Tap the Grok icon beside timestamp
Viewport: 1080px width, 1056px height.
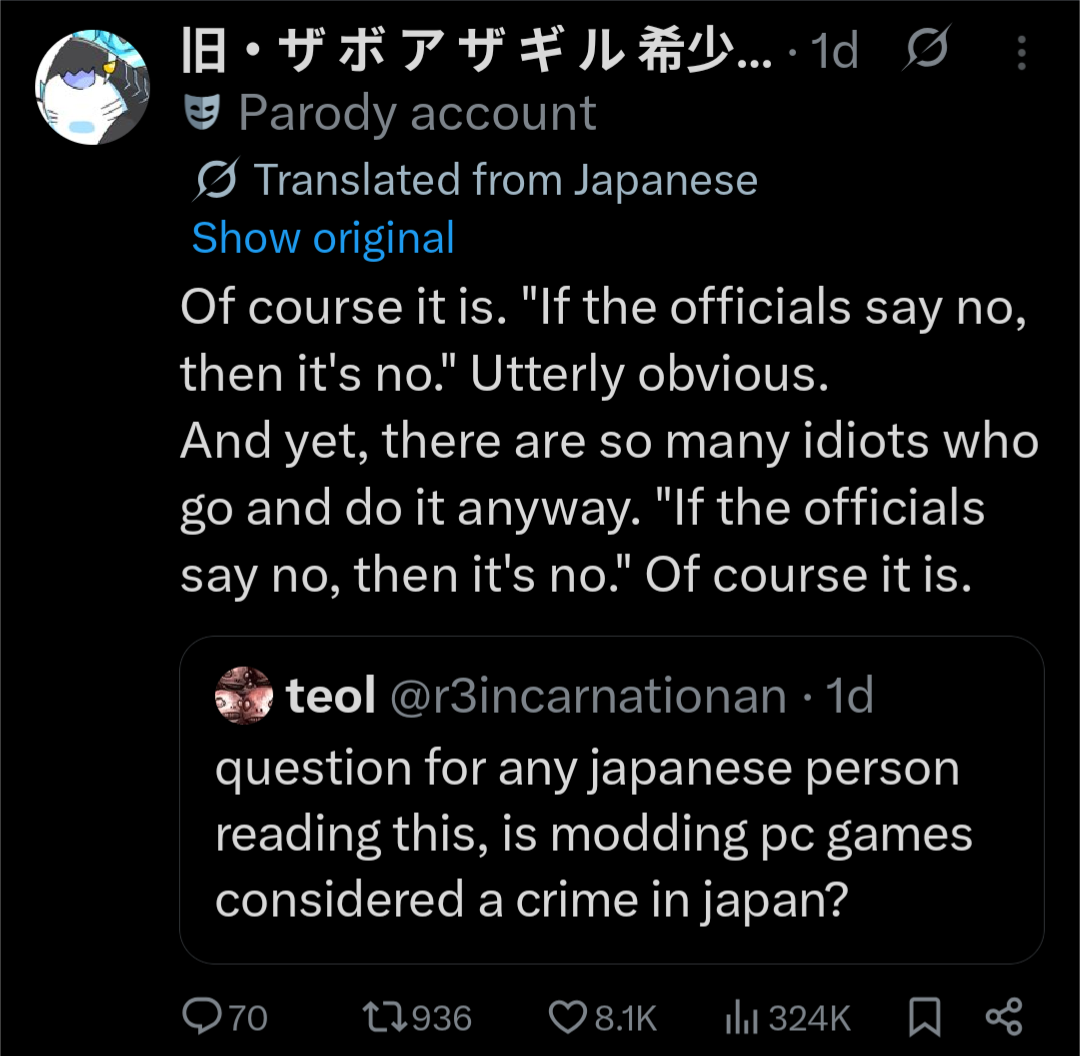click(x=926, y=50)
